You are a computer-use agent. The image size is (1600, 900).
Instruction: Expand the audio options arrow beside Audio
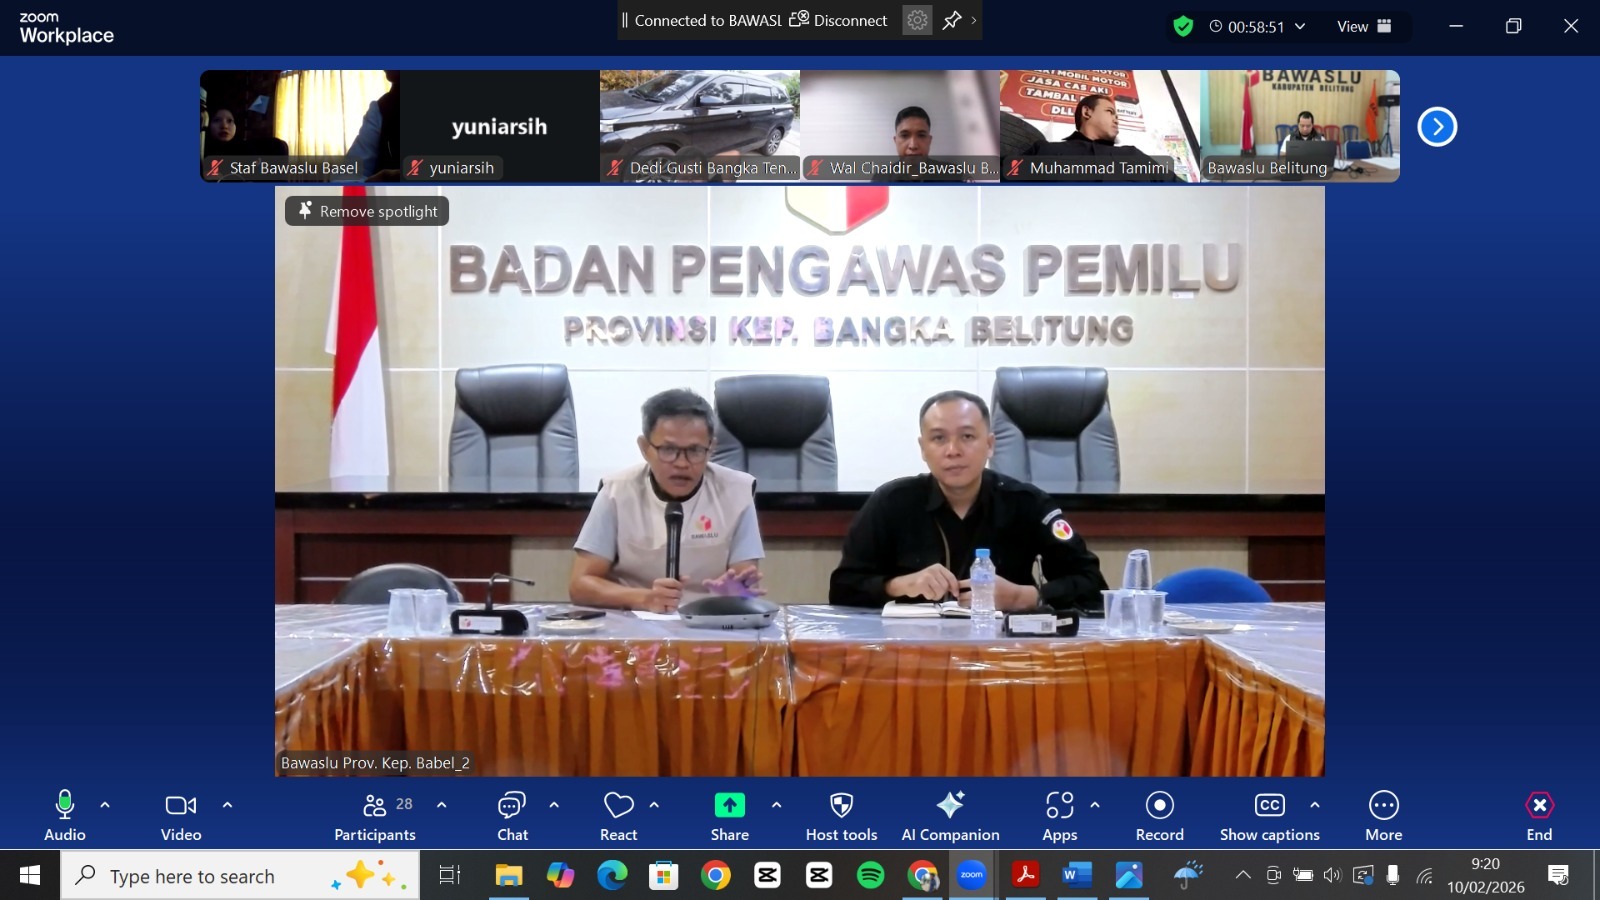tap(105, 805)
